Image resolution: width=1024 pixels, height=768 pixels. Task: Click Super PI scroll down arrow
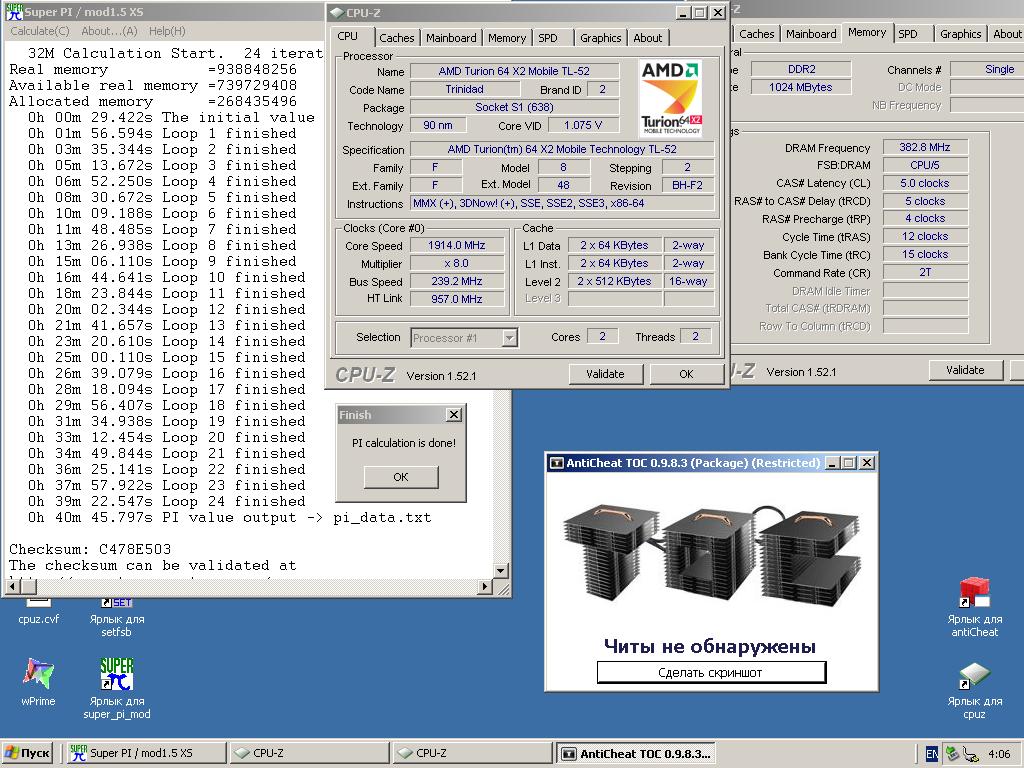pyautogui.click(x=501, y=571)
